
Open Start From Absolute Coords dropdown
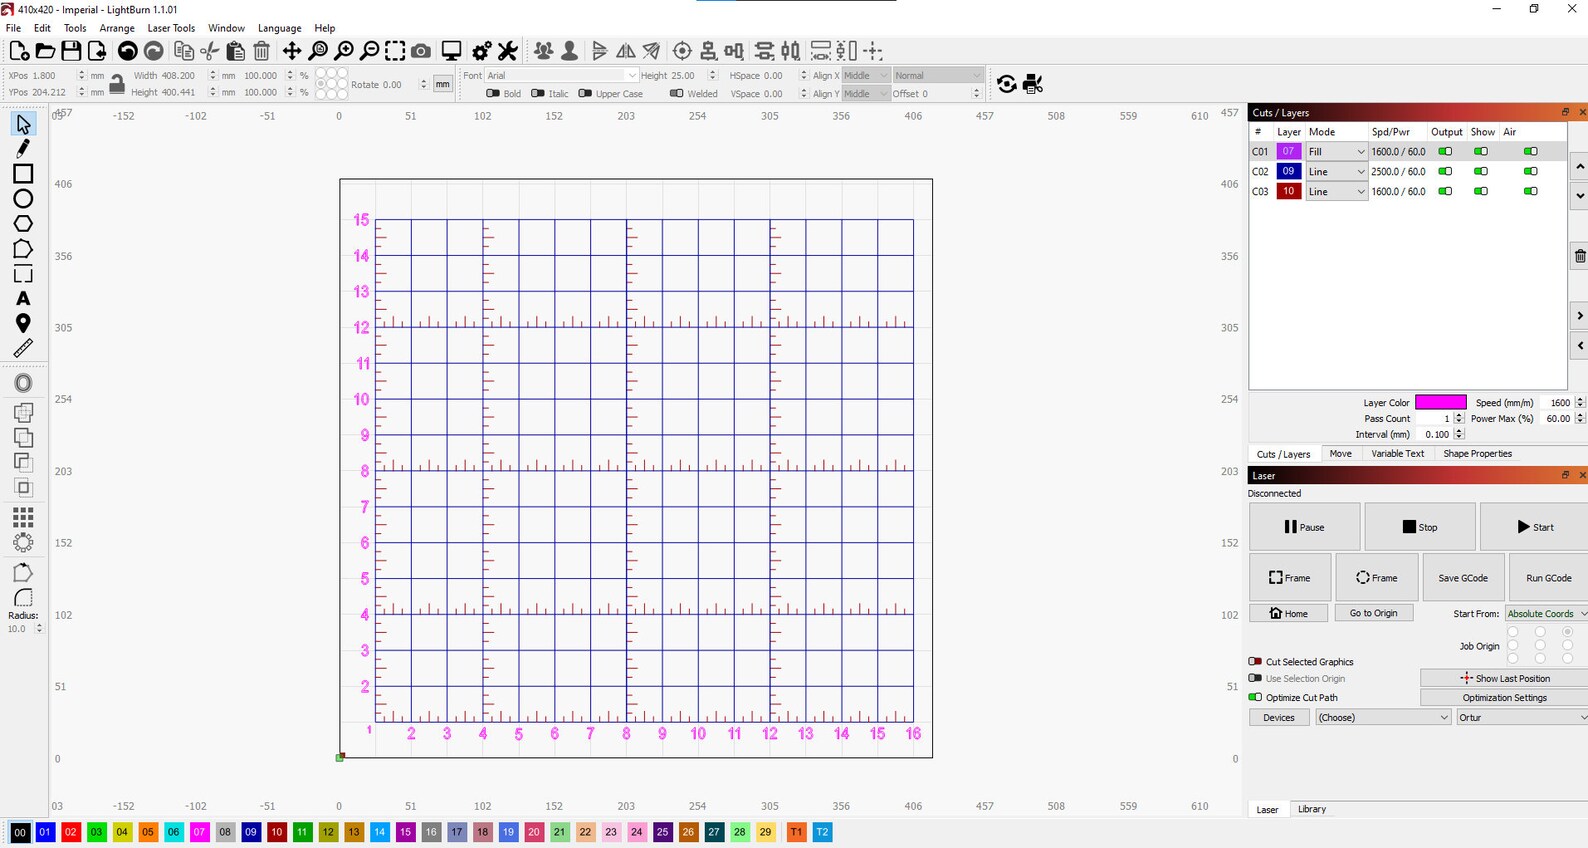(x=1546, y=614)
